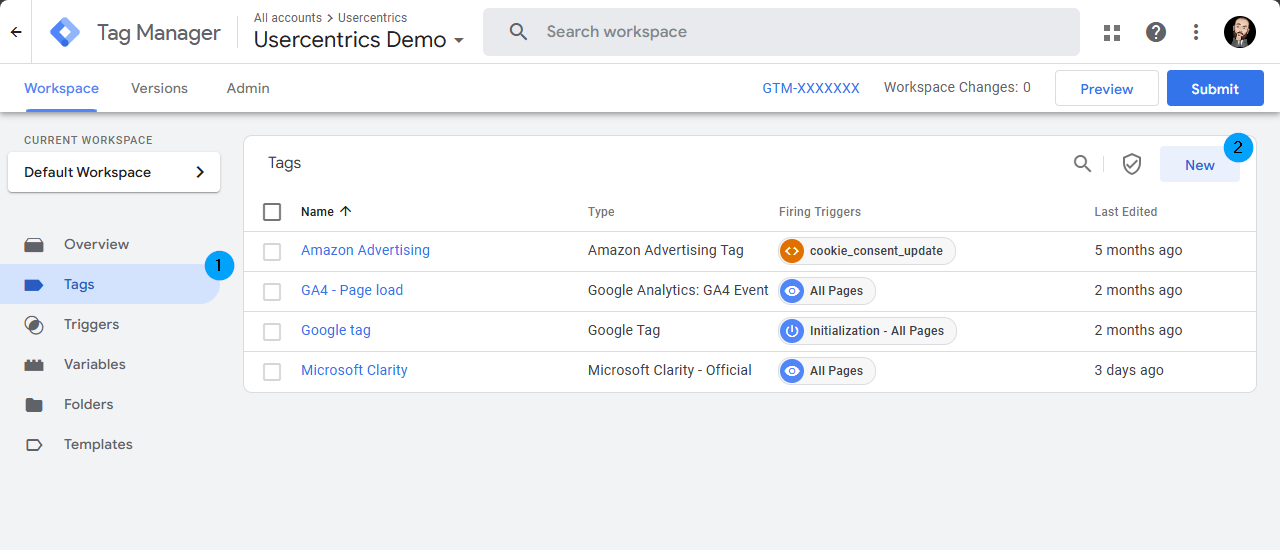
Task: Click the search icon in workspace search bar
Action: pos(518,32)
